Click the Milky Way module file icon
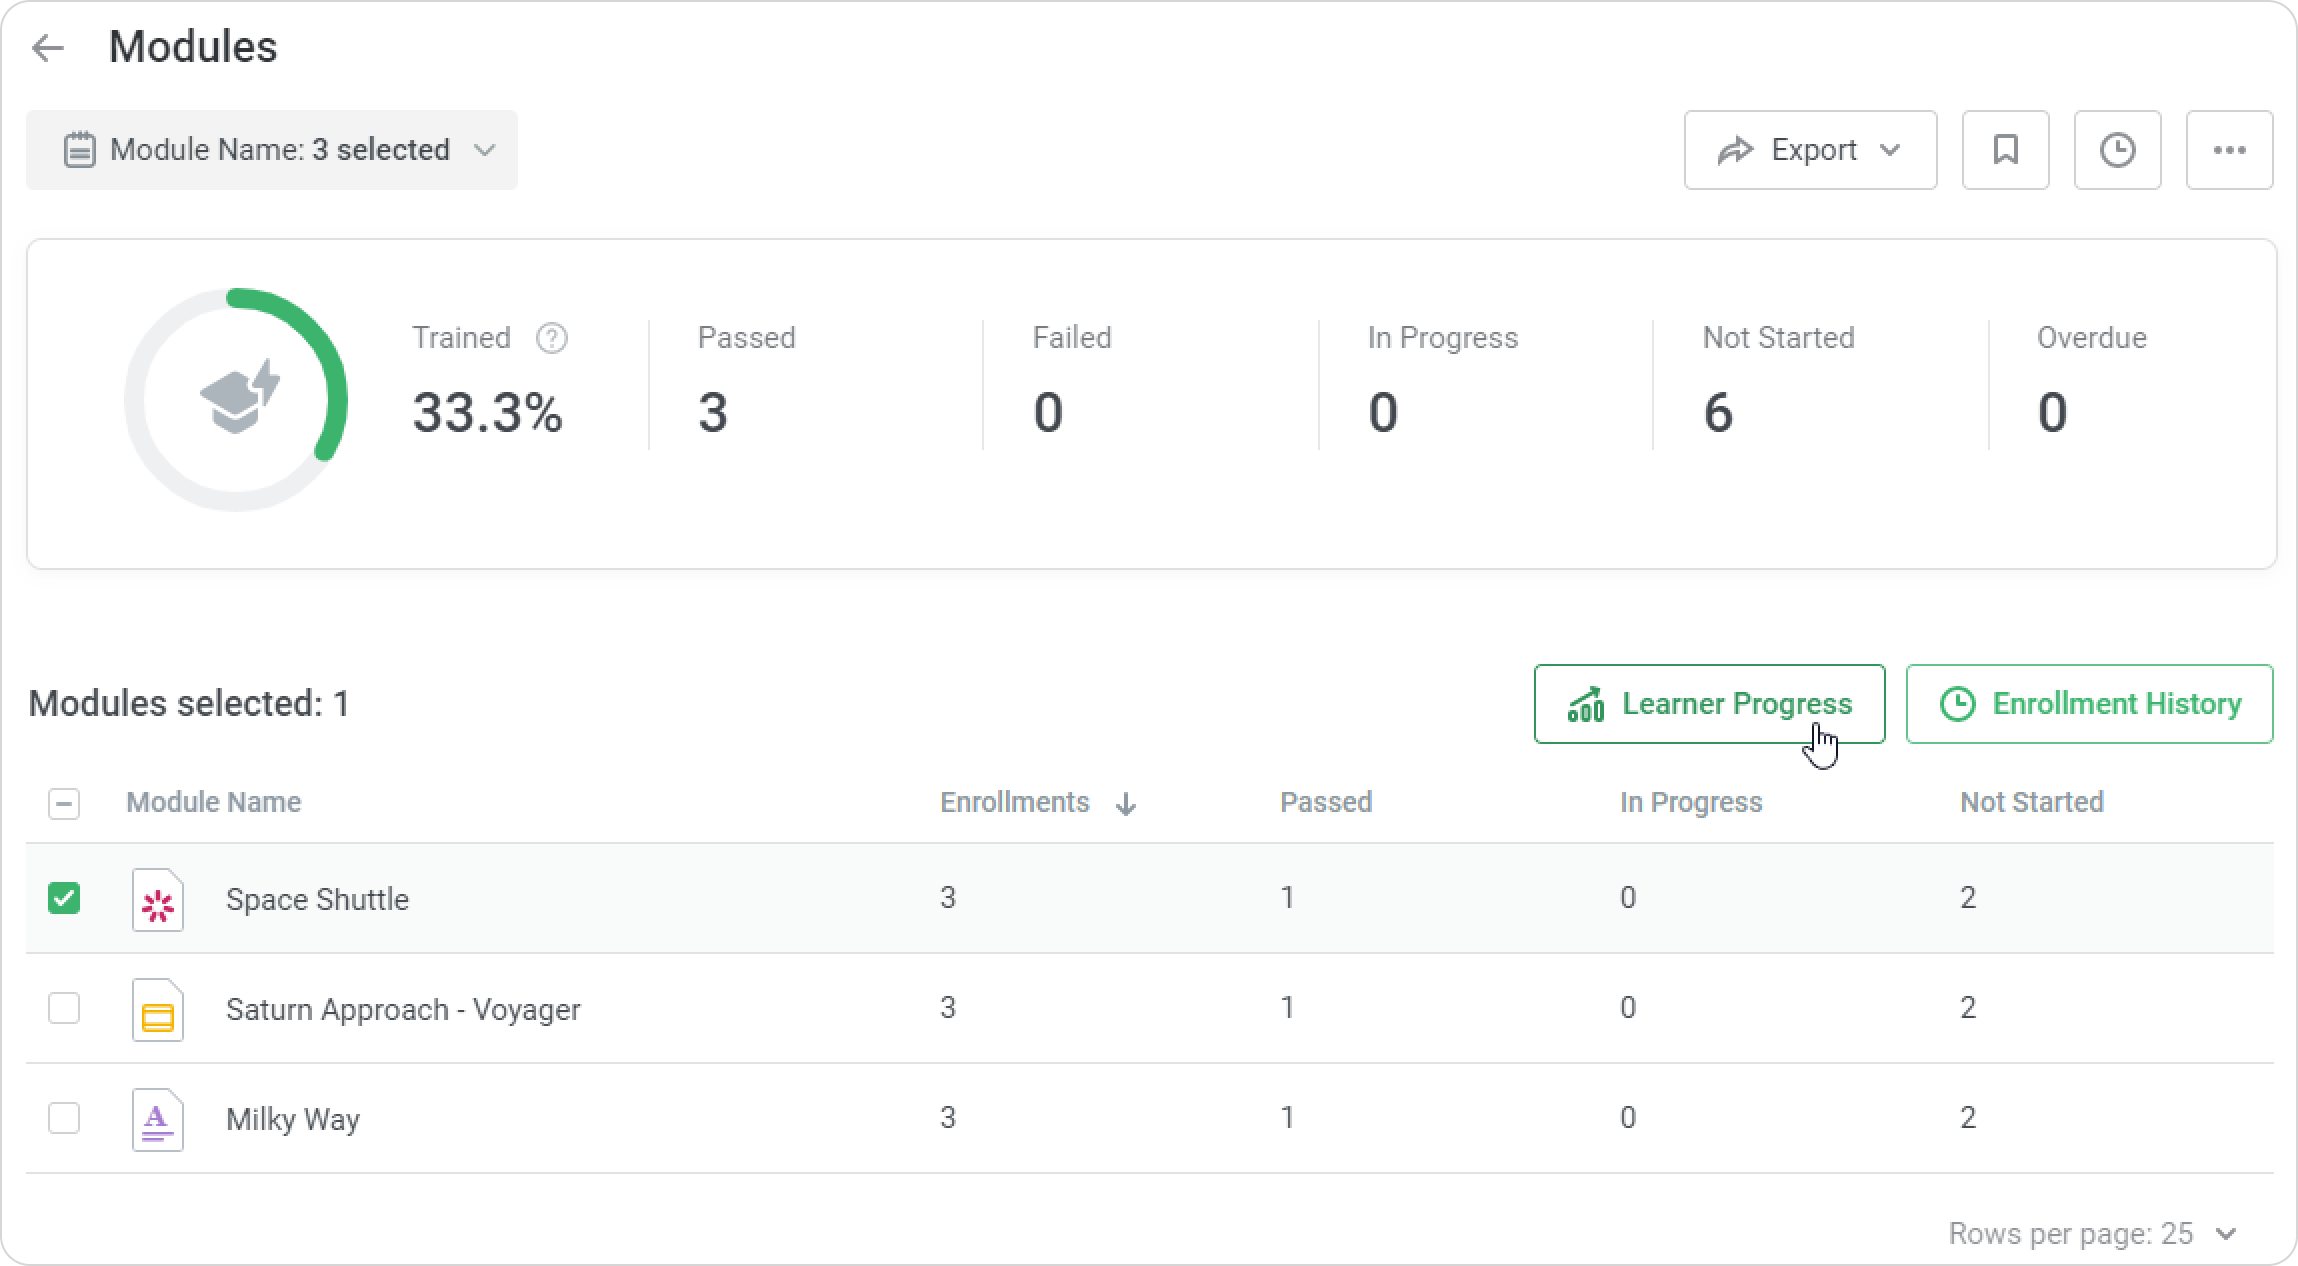Screen dimensions: 2298x1266 coord(158,1120)
